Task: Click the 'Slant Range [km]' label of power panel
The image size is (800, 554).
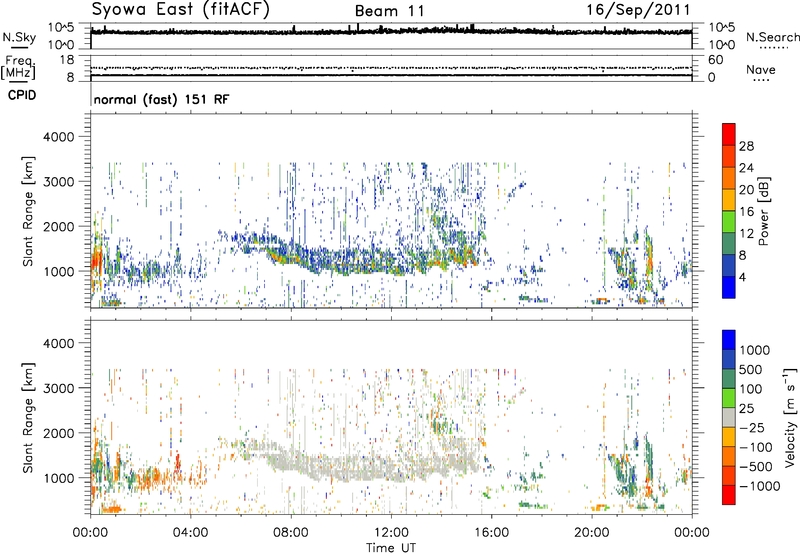Action: pyautogui.click(x=28, y=211)
